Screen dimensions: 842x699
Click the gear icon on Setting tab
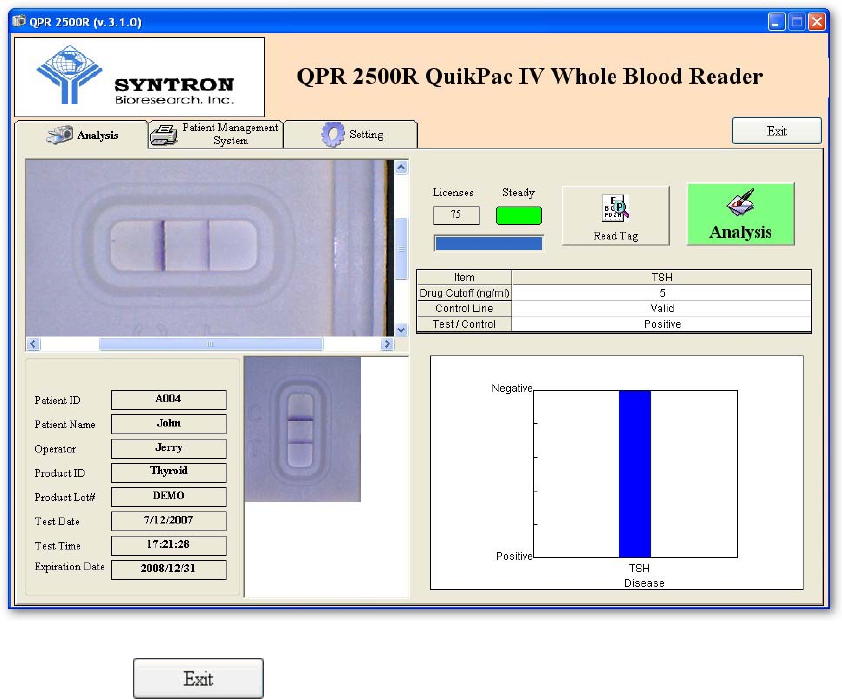[x=332, y=134]
